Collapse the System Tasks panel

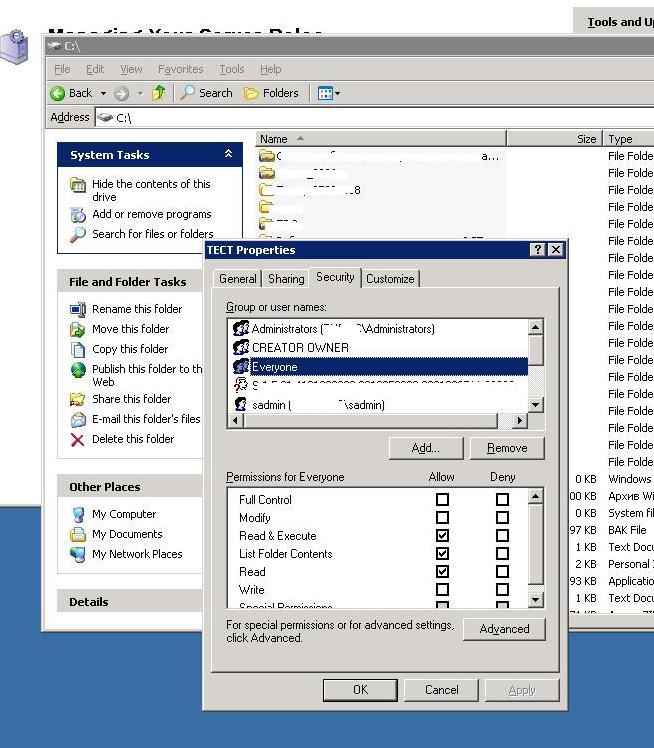pyautogui.click(x=229, y=154)
